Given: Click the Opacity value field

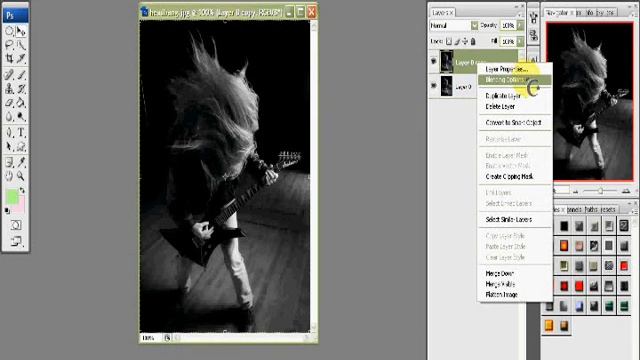Looking at the screenshot, I should point(508,25).
